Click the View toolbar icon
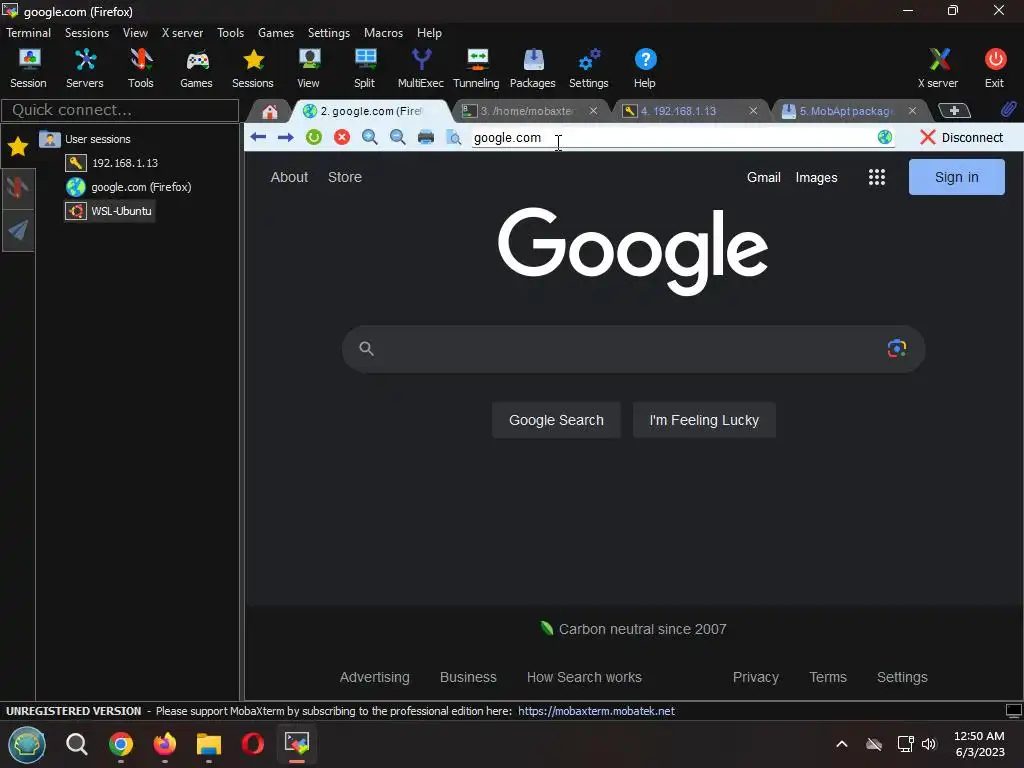Viewport: 1024px width, 768px height. pyautogui.click(x=309, y=68)
